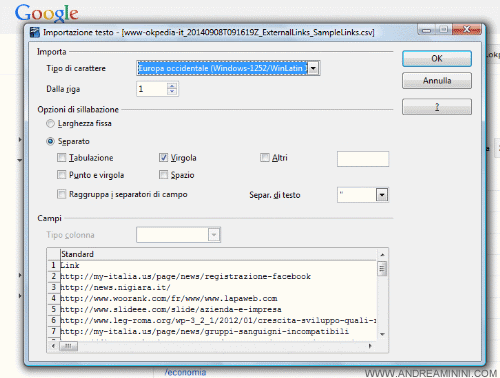Open the Tipo colonna dropdown arrow
The height and width of the screenshot is (378, 500).
[214, 235]
